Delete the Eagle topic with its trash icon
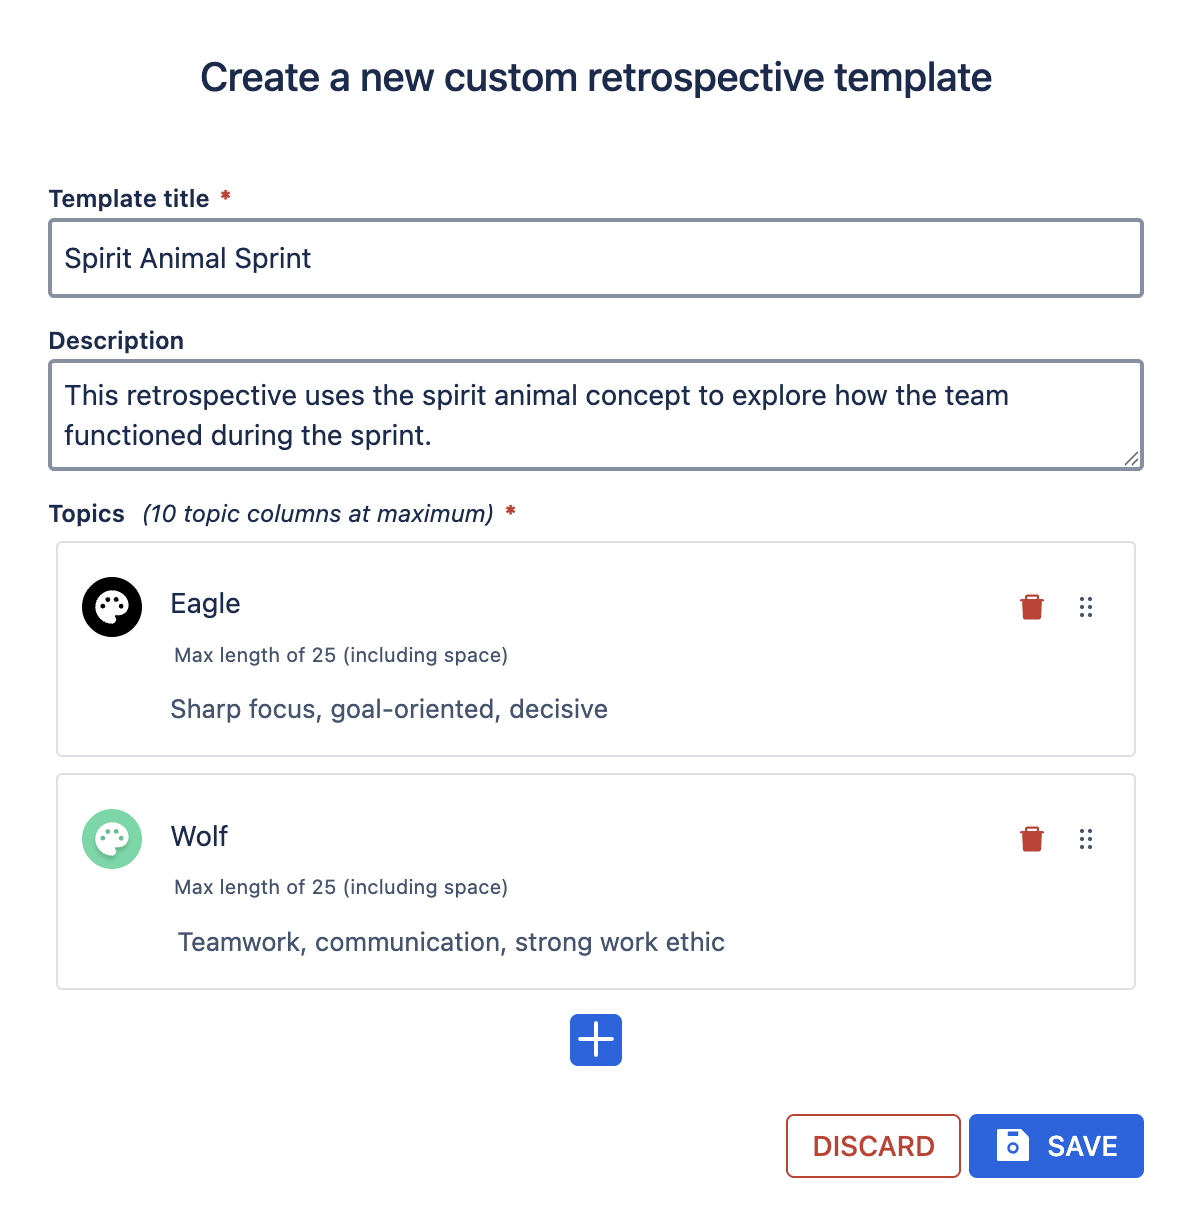This screenshot has height=1220, width=1188. pyautogui.click(x=1032, y=607)
